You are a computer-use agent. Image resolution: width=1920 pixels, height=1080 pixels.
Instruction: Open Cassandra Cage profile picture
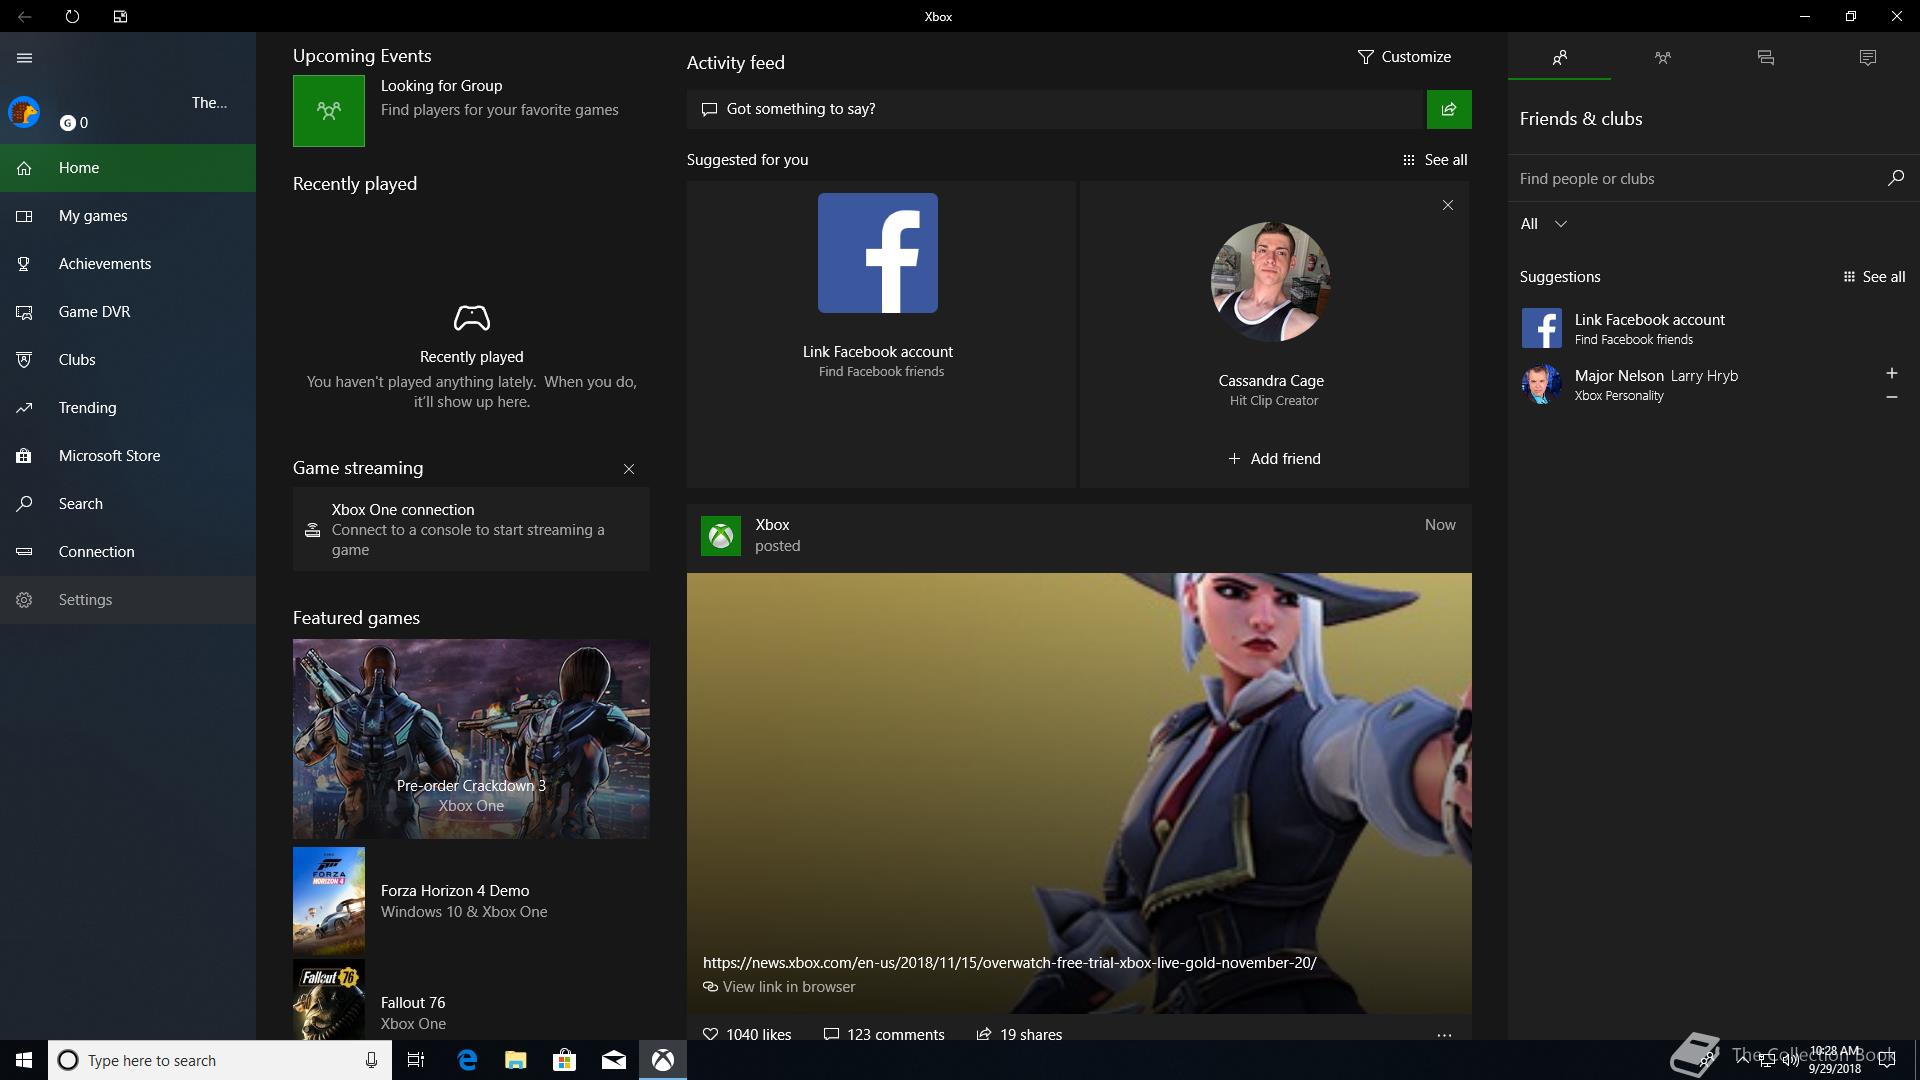(1271, 282)
